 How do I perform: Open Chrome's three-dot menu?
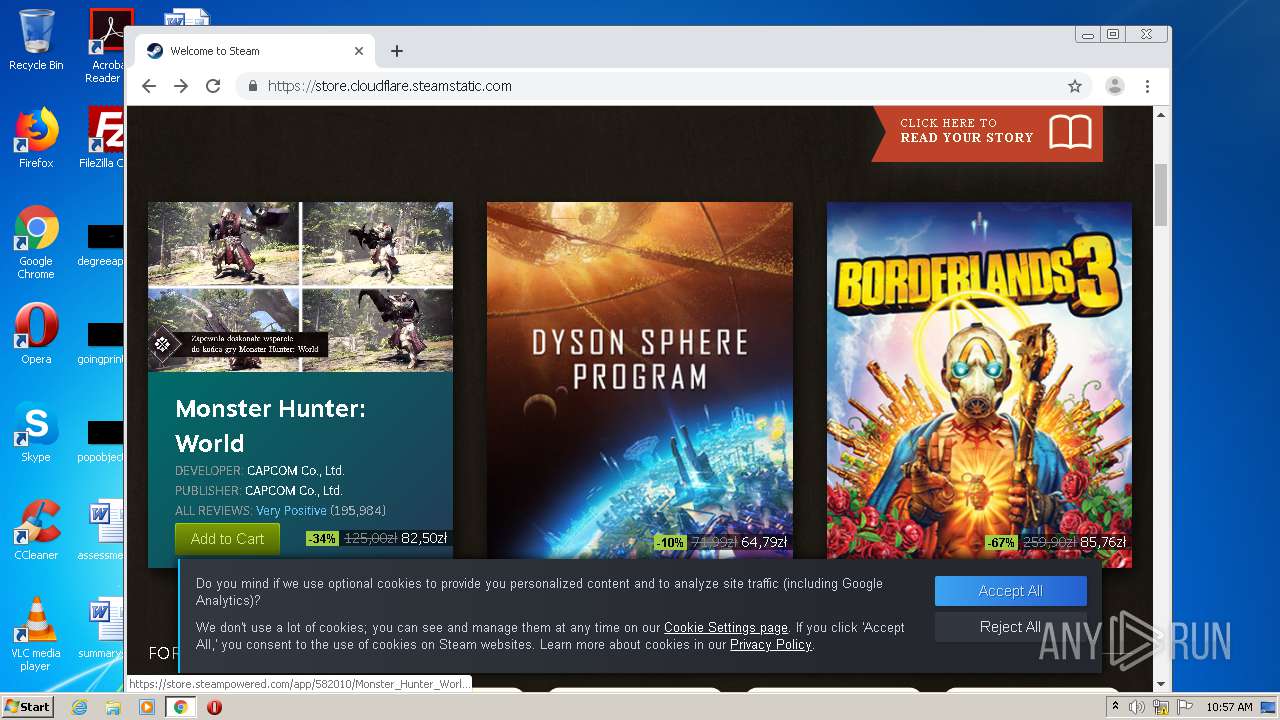pyautogui.click(x=1147, y=86)
